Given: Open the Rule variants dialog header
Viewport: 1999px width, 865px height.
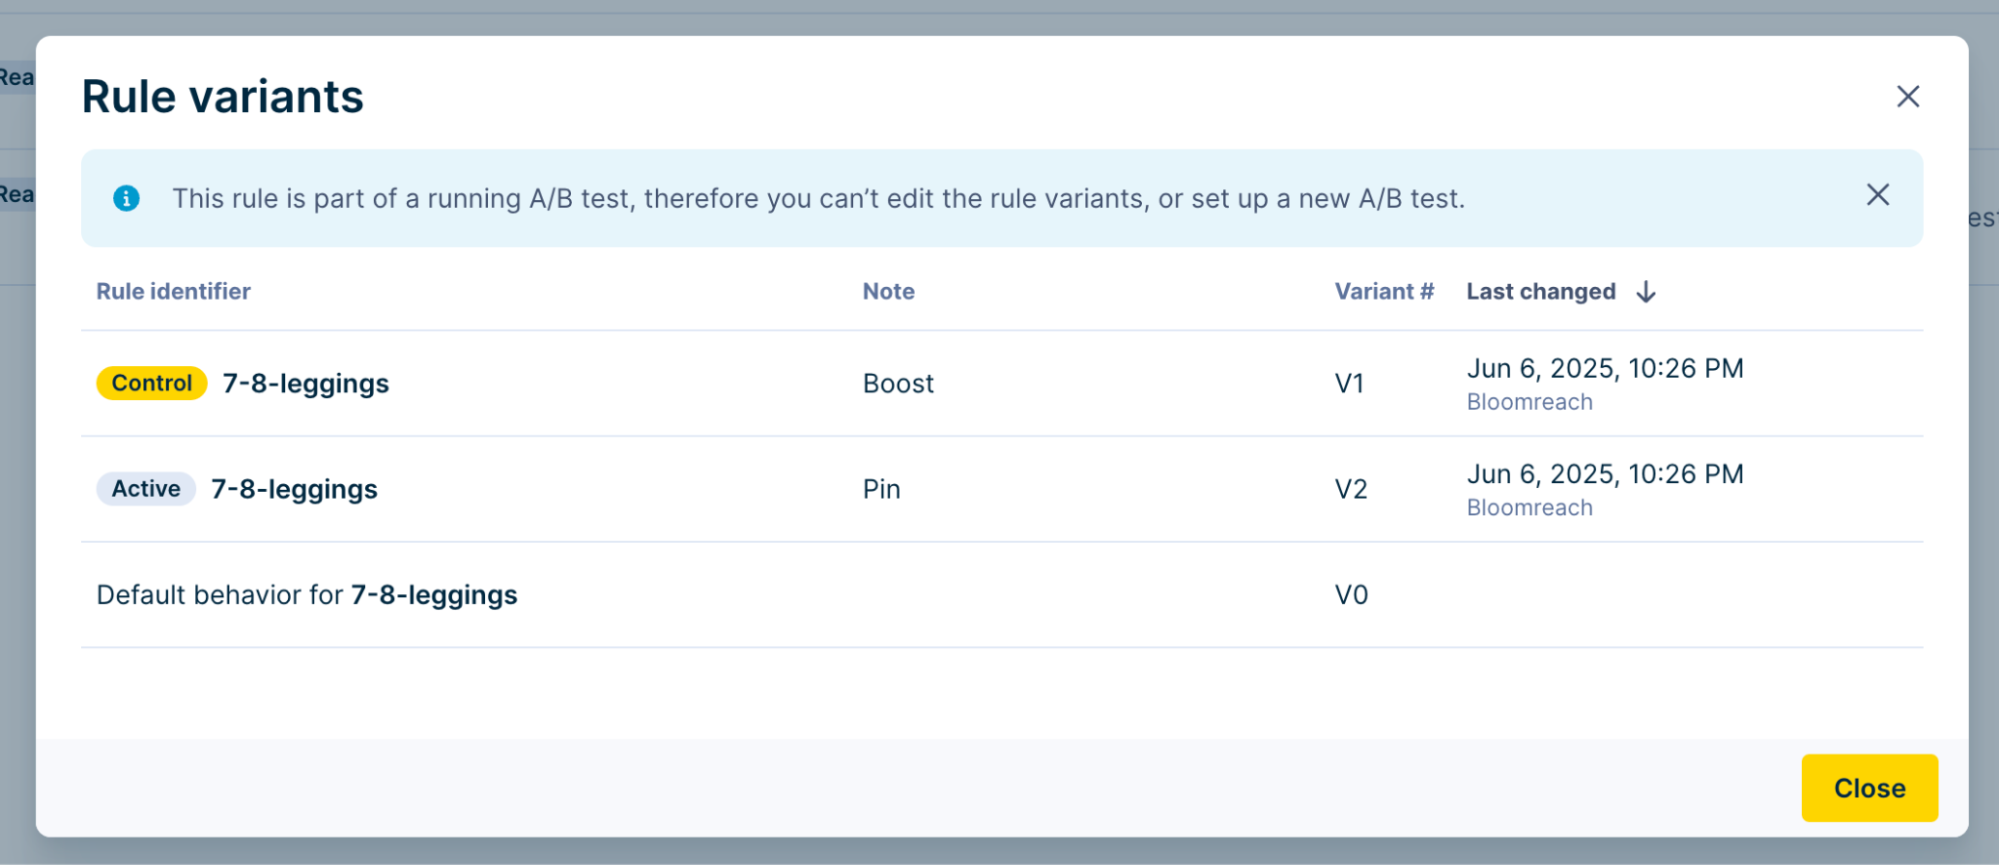Looking at the screenshot, I should (x=222, y=96).
